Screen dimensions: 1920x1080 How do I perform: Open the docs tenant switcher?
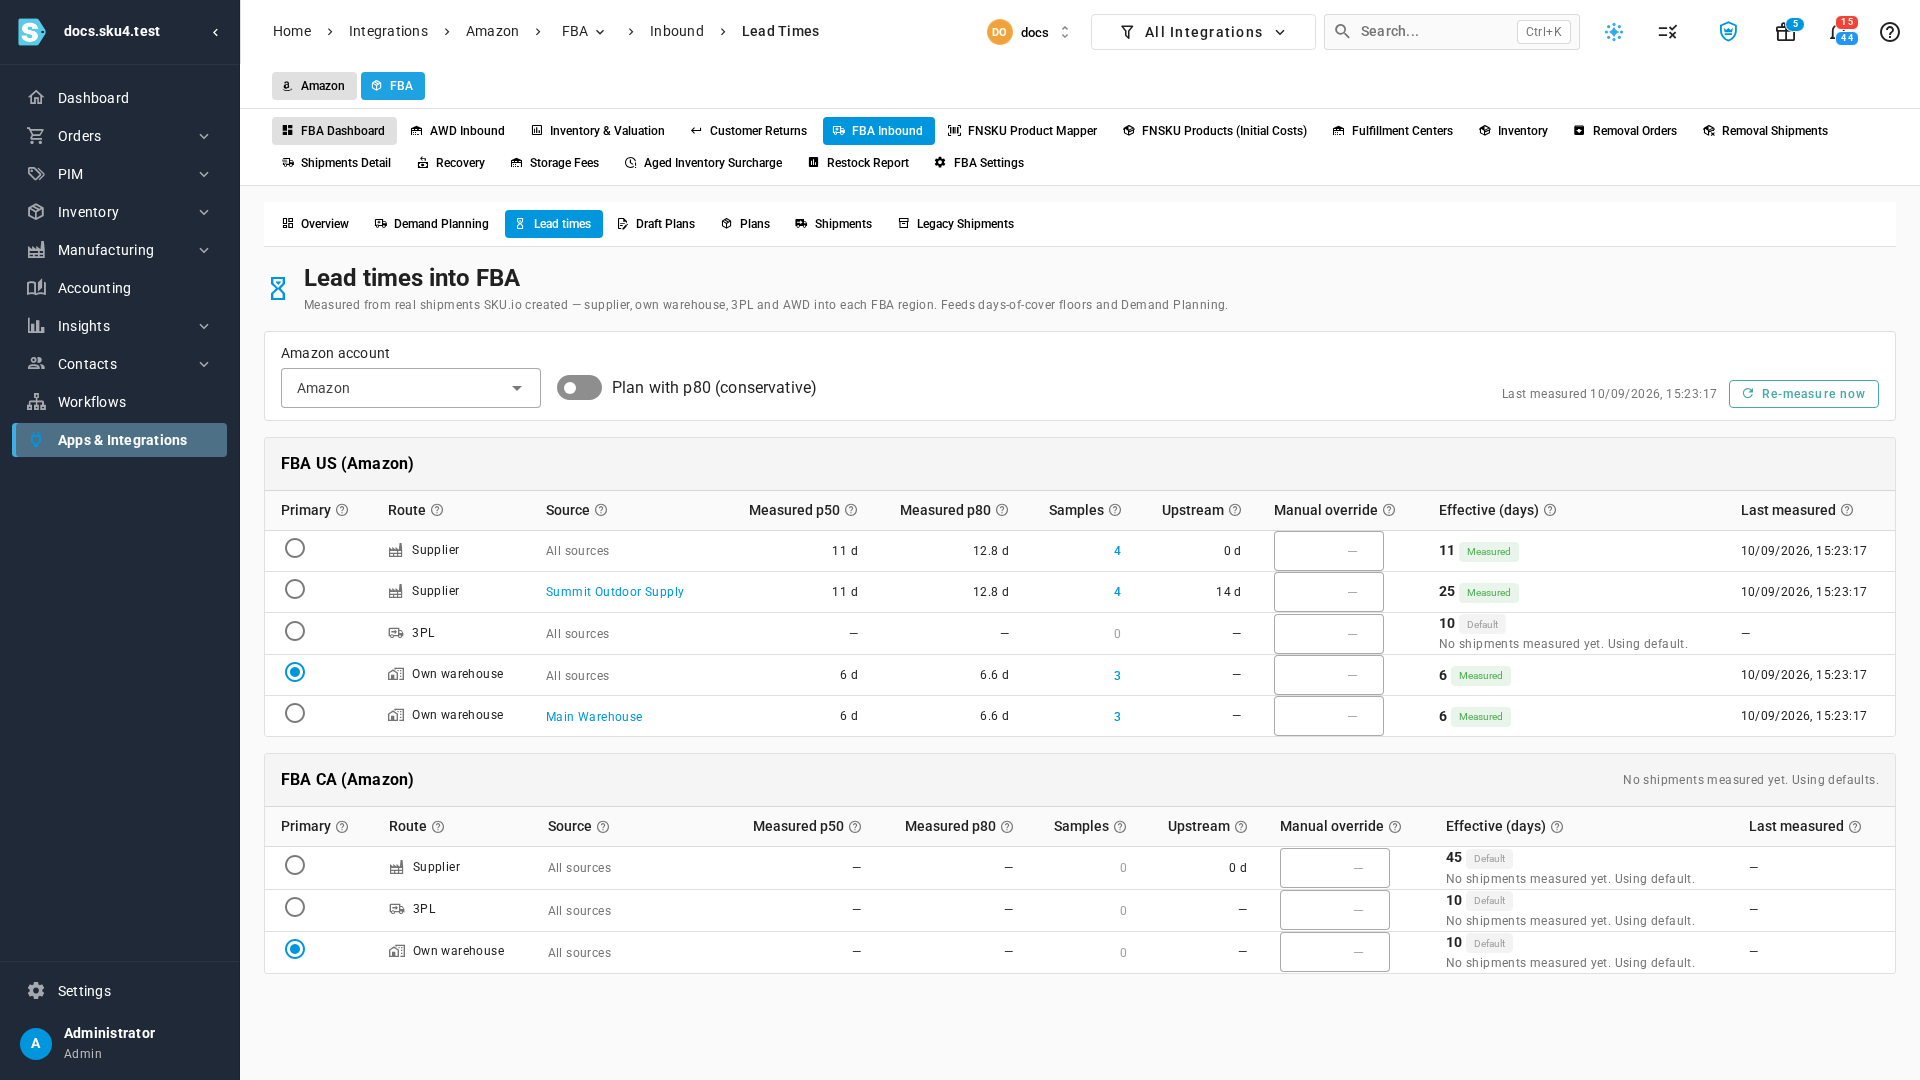1029,32
